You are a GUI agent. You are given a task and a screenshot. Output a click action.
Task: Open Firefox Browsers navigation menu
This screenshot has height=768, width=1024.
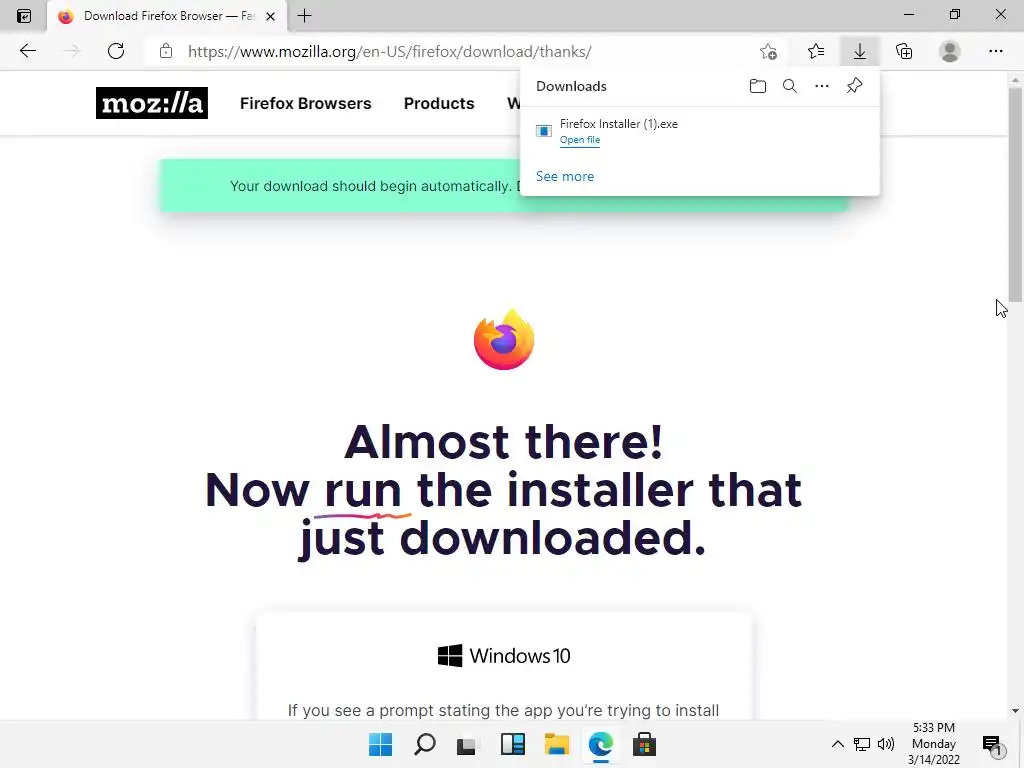click(305, 103)
